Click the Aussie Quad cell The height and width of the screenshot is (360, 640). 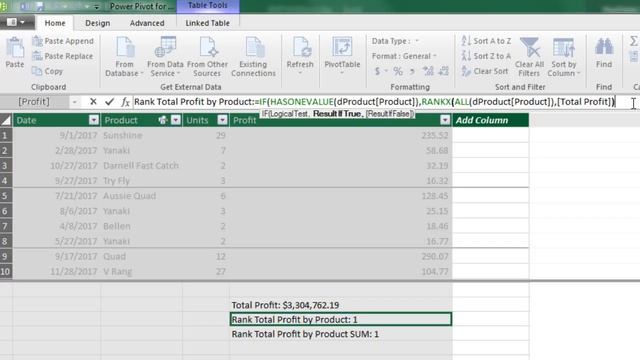coord(141,196)
